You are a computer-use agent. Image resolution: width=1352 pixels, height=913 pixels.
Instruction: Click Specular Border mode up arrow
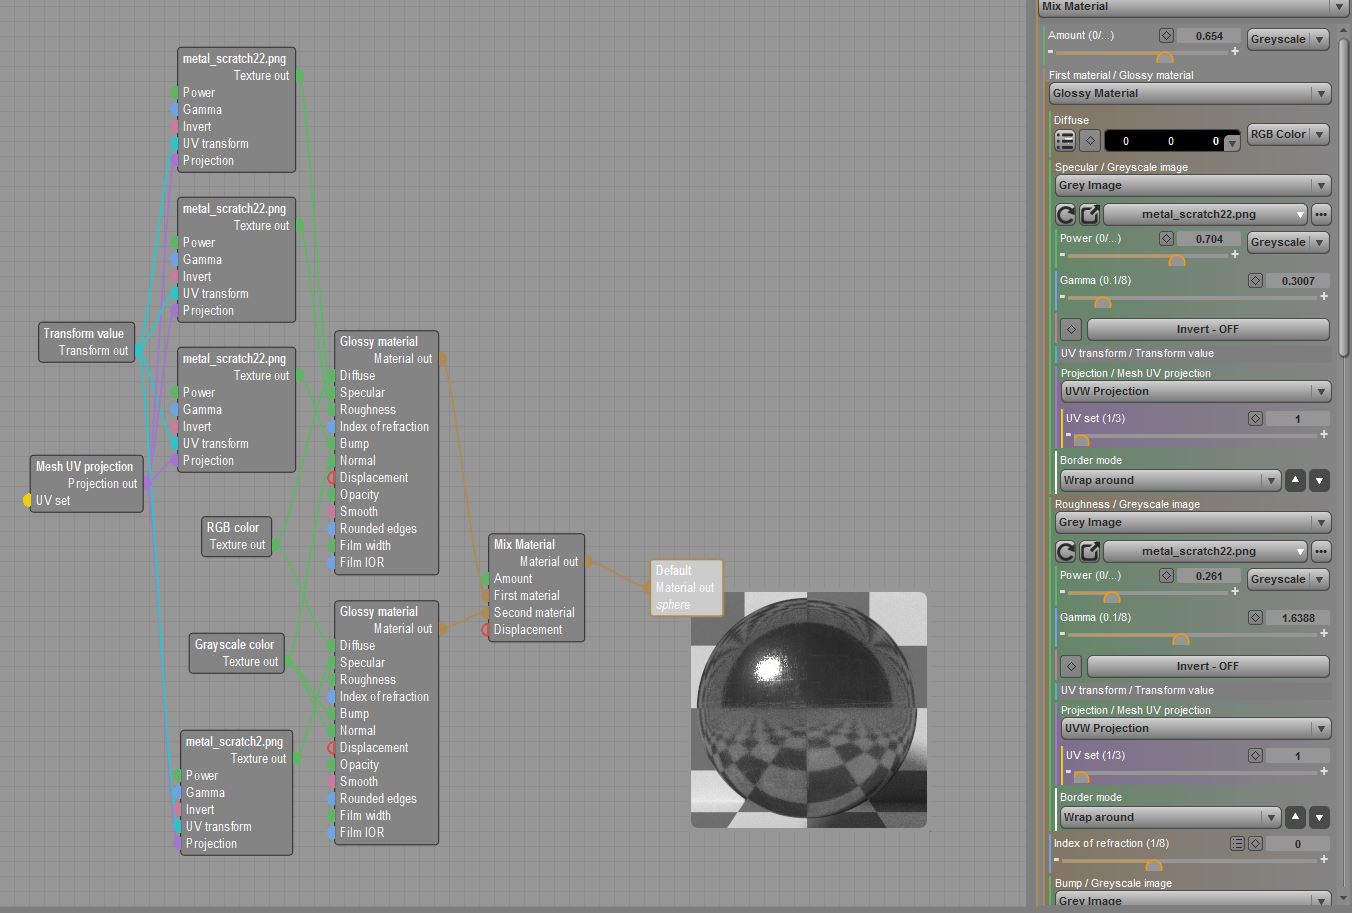[1295, 480]
